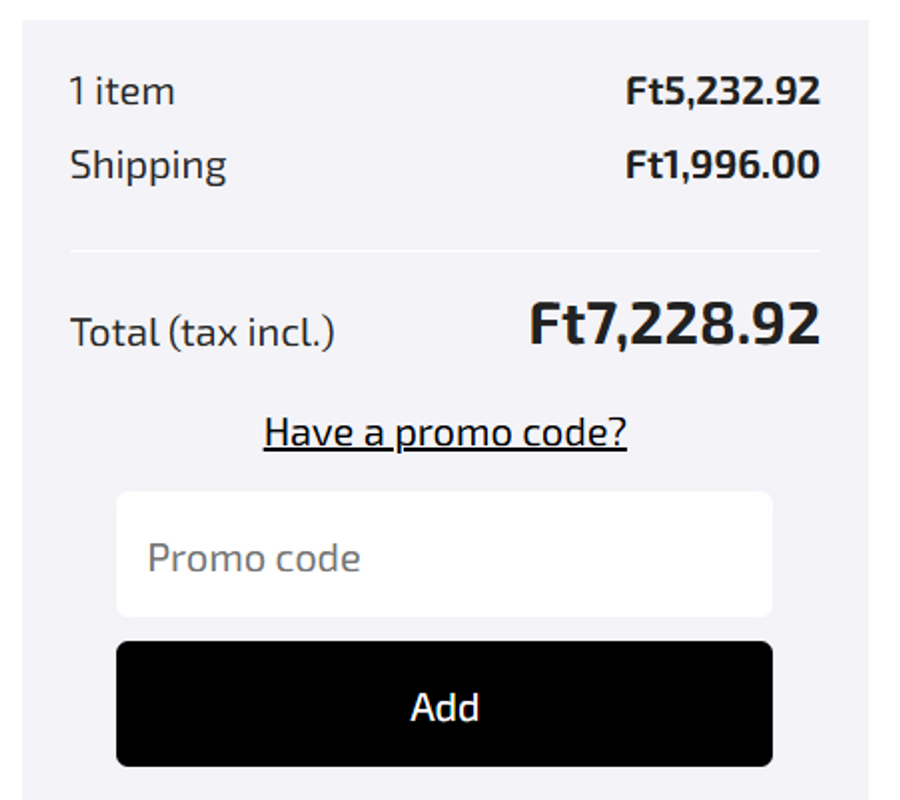Viewport: 900px width, 800px height.
Task: Select the total amount Ft7,228.92
Action: [x=674, y=325]
